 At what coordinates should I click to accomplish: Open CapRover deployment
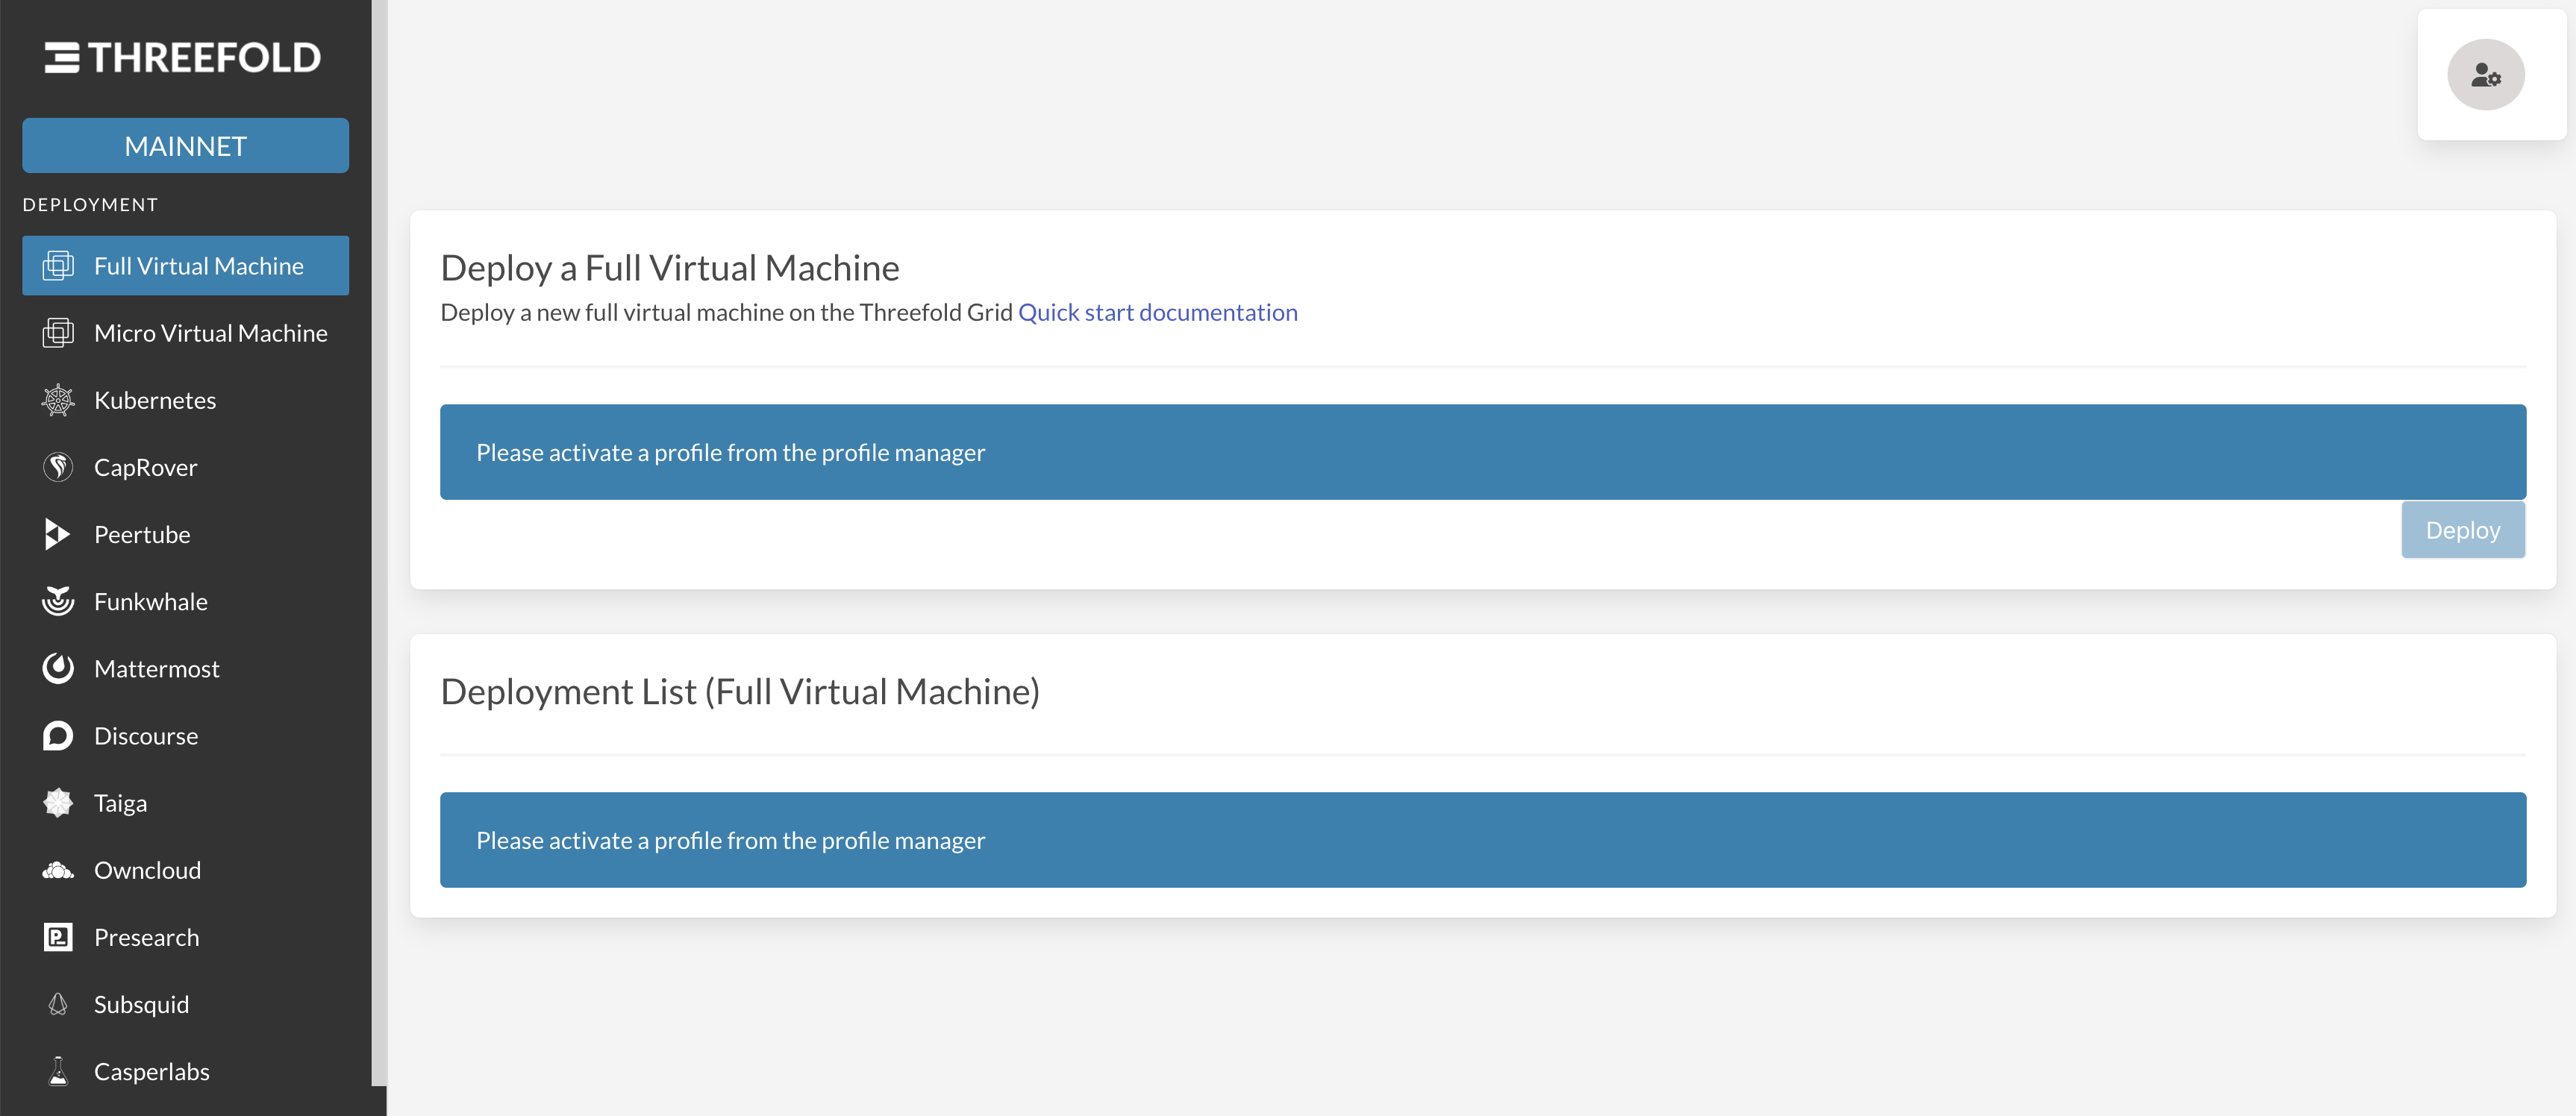[x=186, y=467]
